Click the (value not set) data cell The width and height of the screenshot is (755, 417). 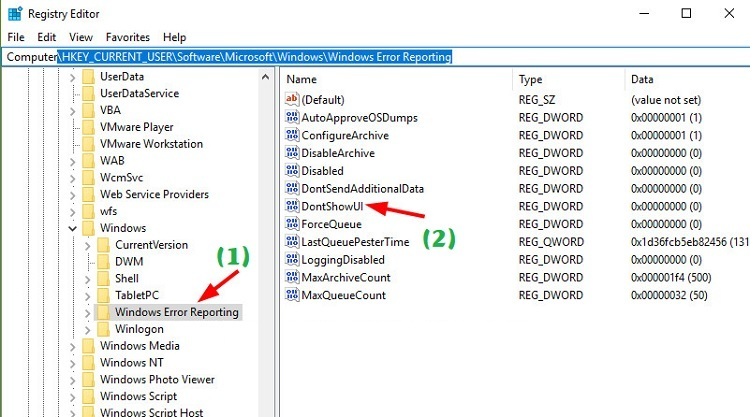coord(666,100)
